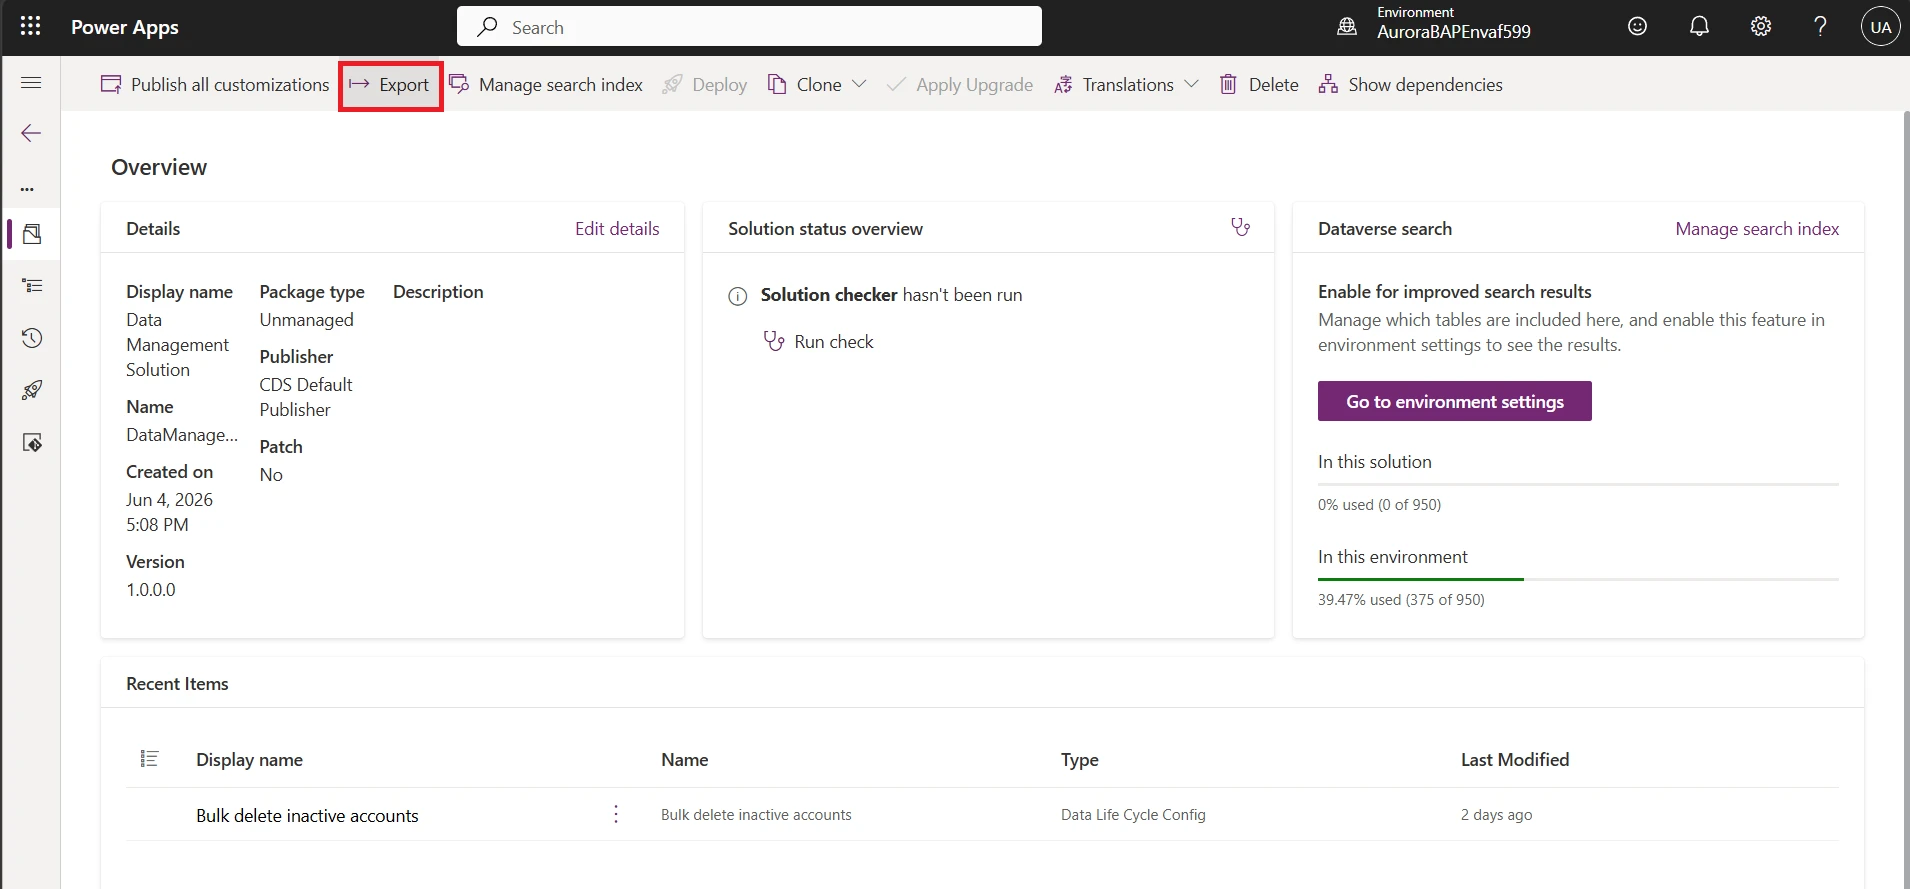Image resolution: width=1910 pixels, height=889 pixels.
Task: Open more options for Bulk delete inactive accounts
Action: pyautogui.click(x=616, y=814)
